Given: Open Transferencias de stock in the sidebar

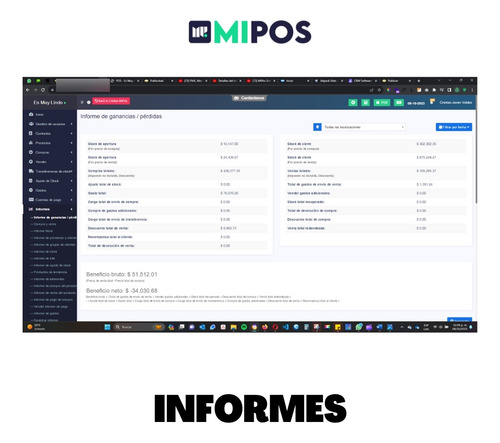Looking at the screenshot, I should point(50,171).
